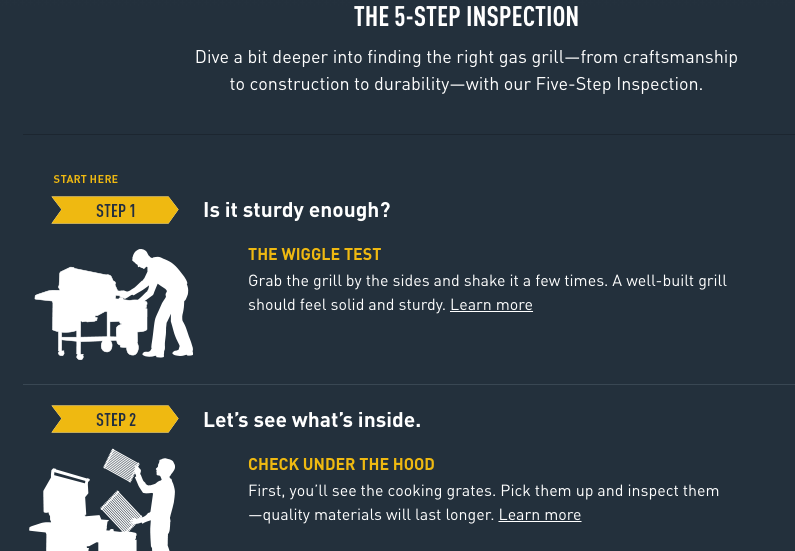Open Learn more for cooking grates

click(540, 515)
